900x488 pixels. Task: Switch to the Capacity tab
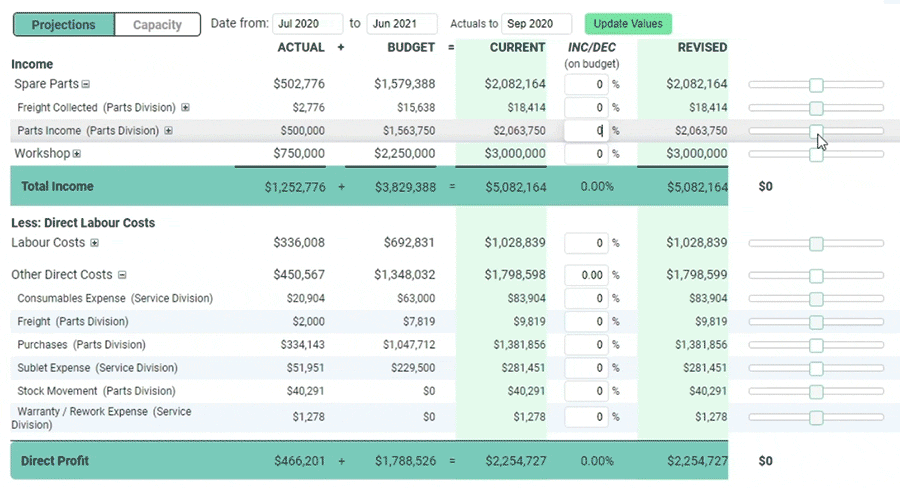coord(157,25)
